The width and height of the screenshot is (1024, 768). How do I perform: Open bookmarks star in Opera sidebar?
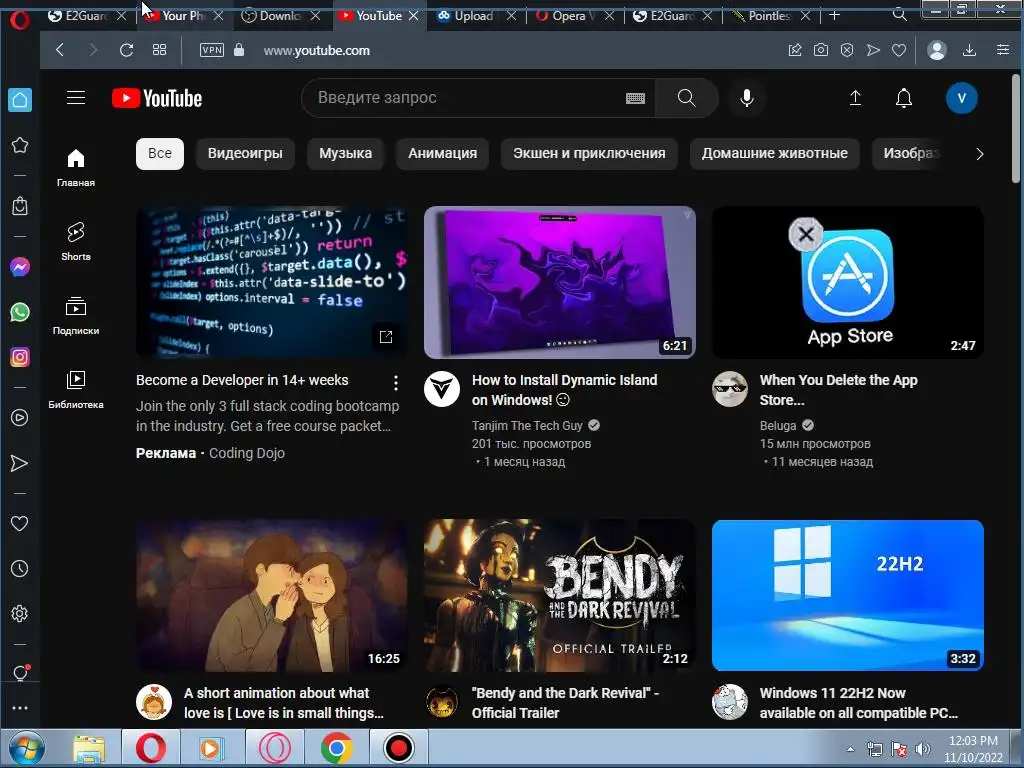pos(20,145)
